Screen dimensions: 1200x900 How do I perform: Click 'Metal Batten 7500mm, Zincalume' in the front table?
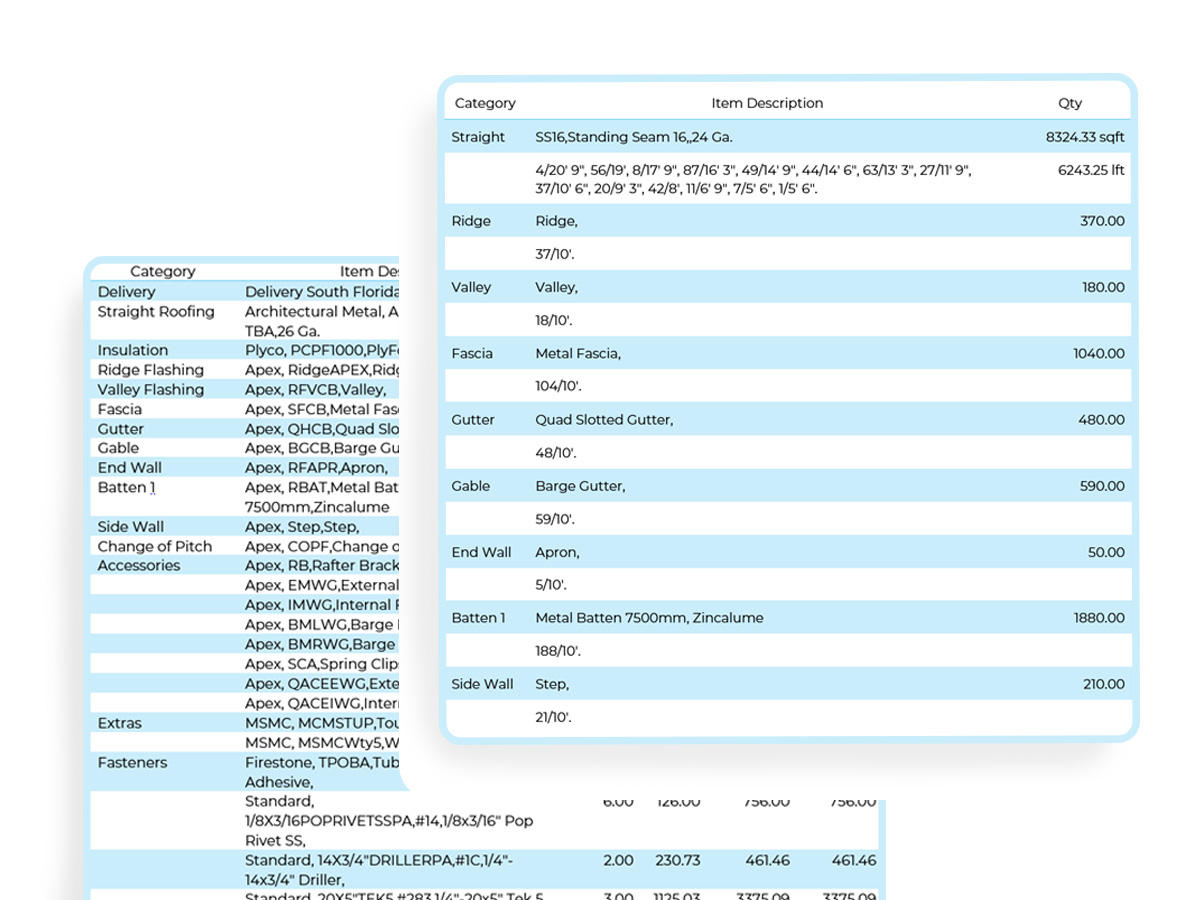click(649, 618)
